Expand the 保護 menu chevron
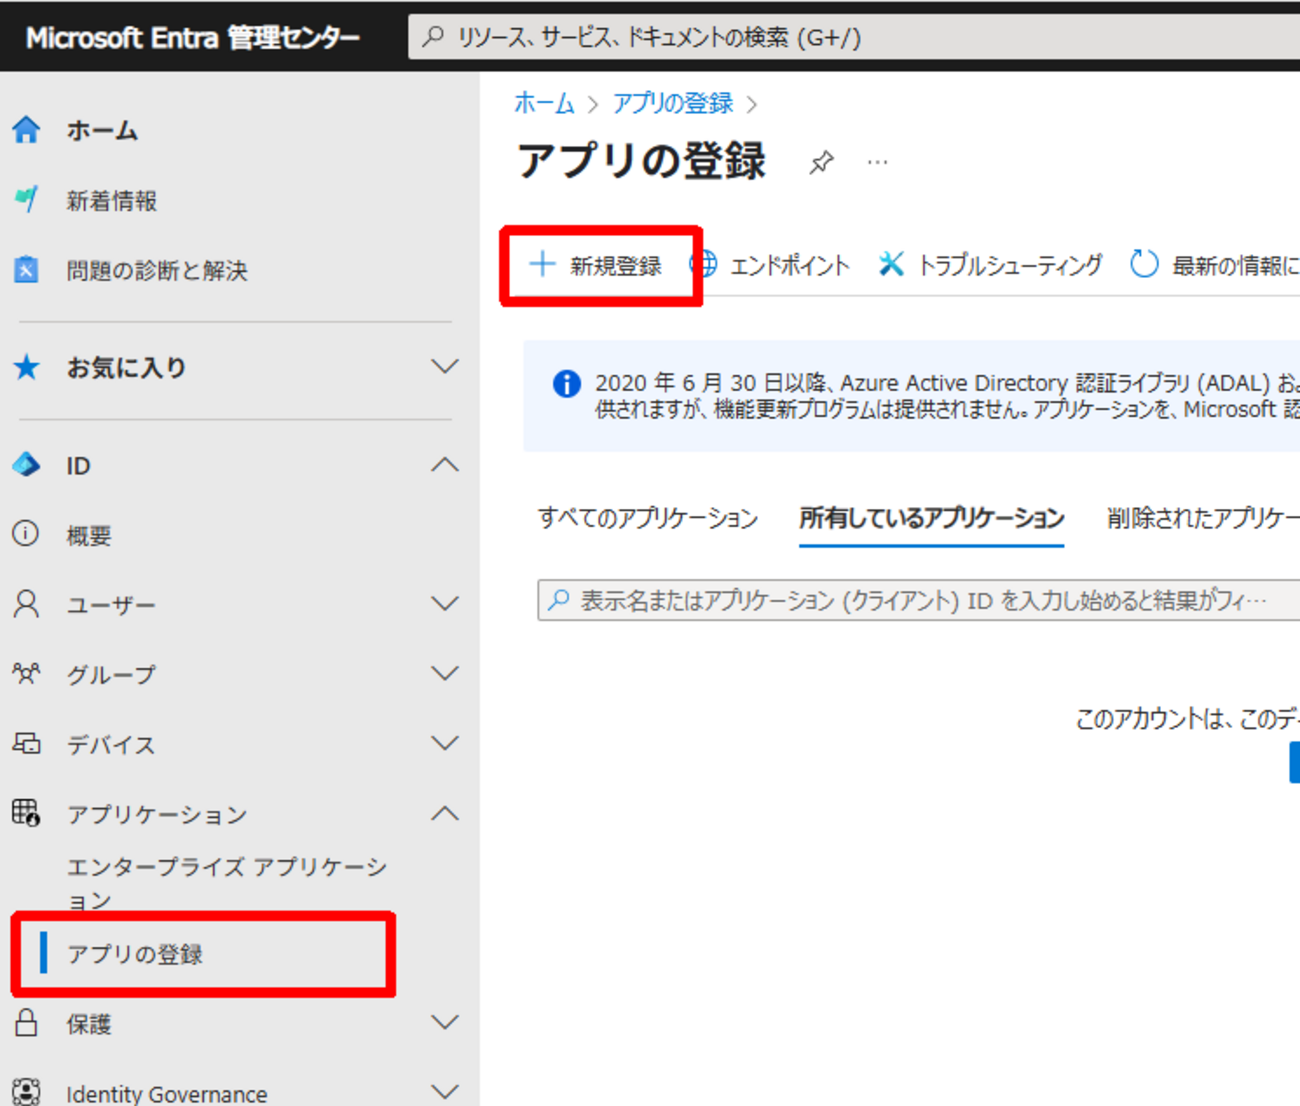Viewport: 1300px width, 1106px height. tap(445, 1023)
